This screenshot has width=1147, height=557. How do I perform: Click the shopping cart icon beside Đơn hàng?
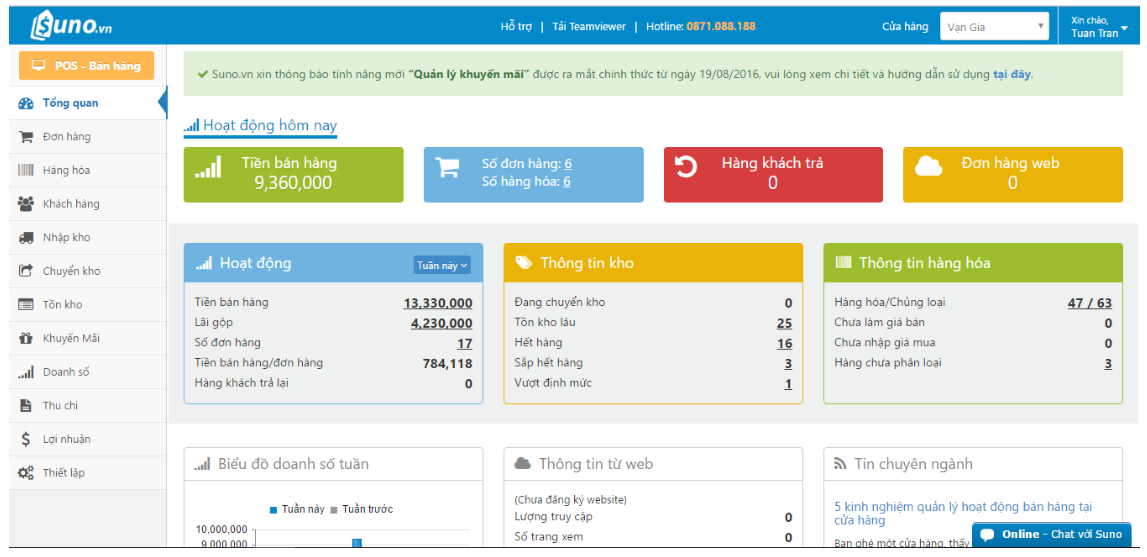coord(26,137)
